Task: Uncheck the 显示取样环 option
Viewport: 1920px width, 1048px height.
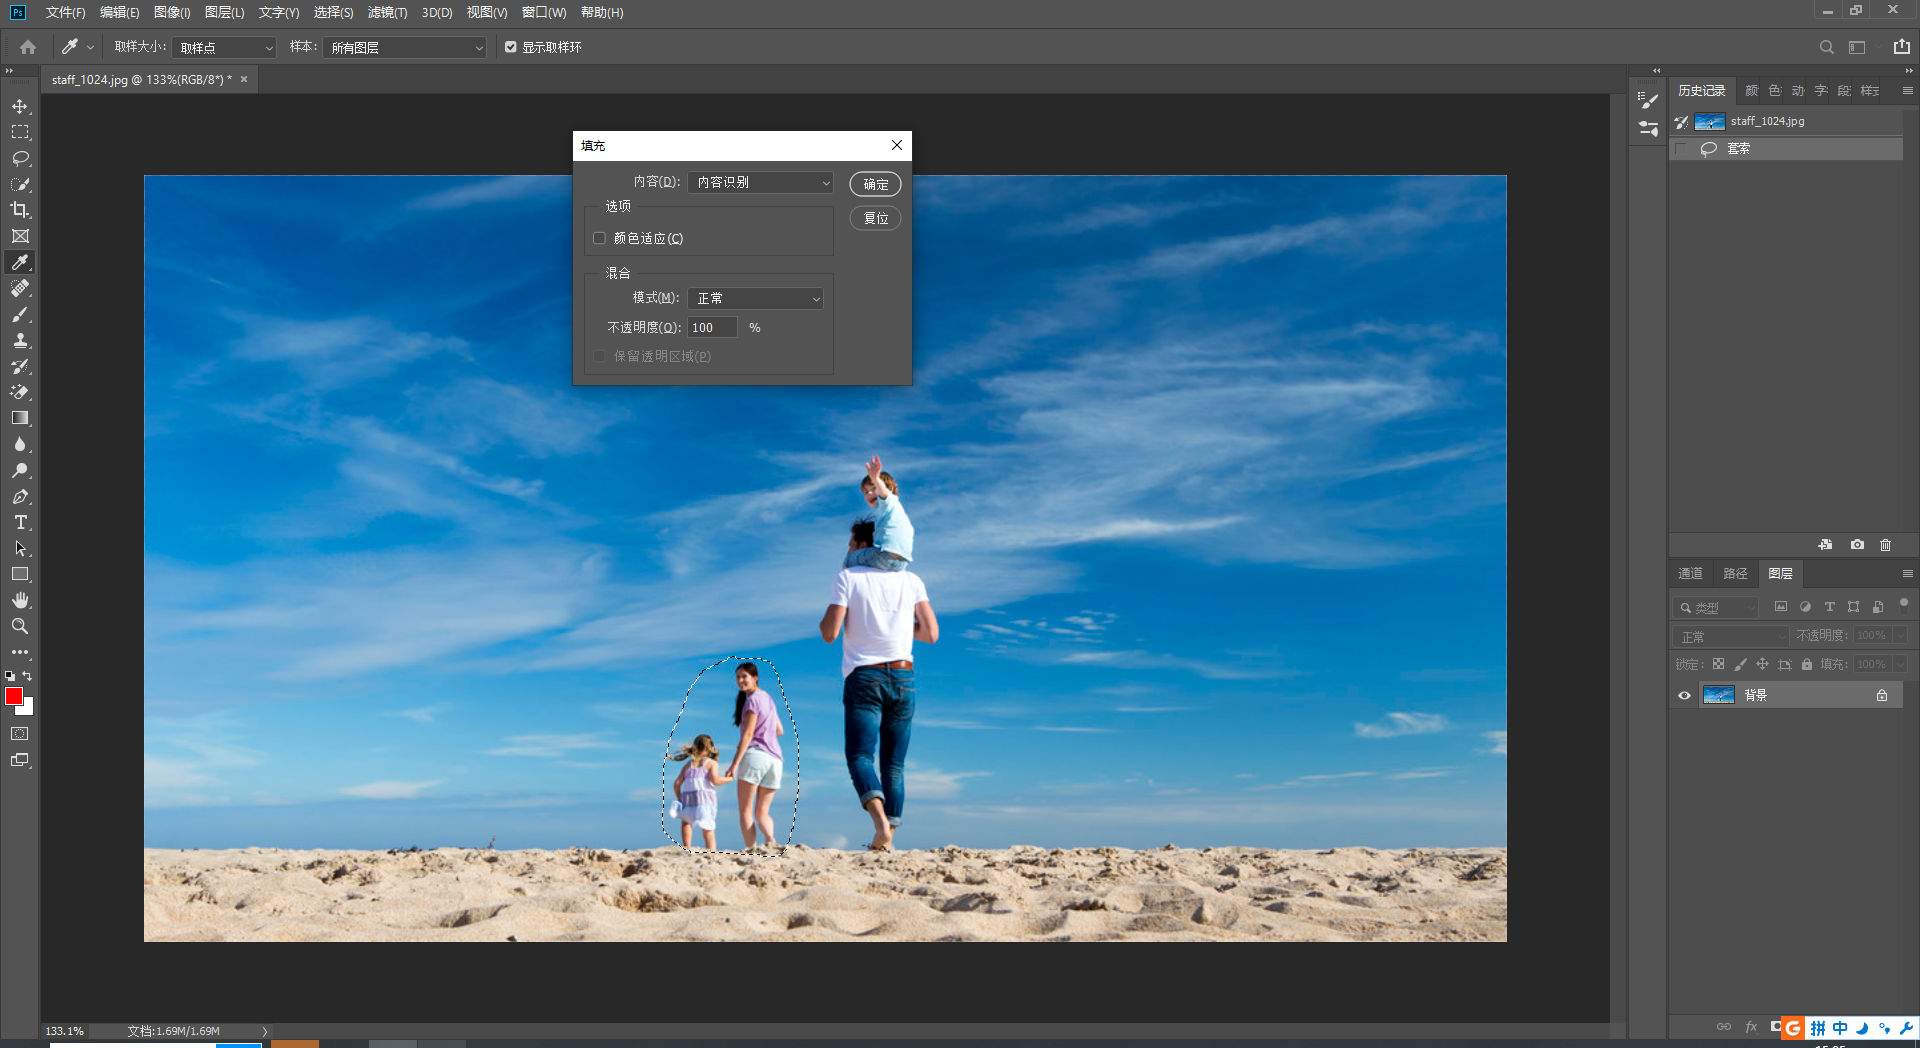Action: (511, 47)
